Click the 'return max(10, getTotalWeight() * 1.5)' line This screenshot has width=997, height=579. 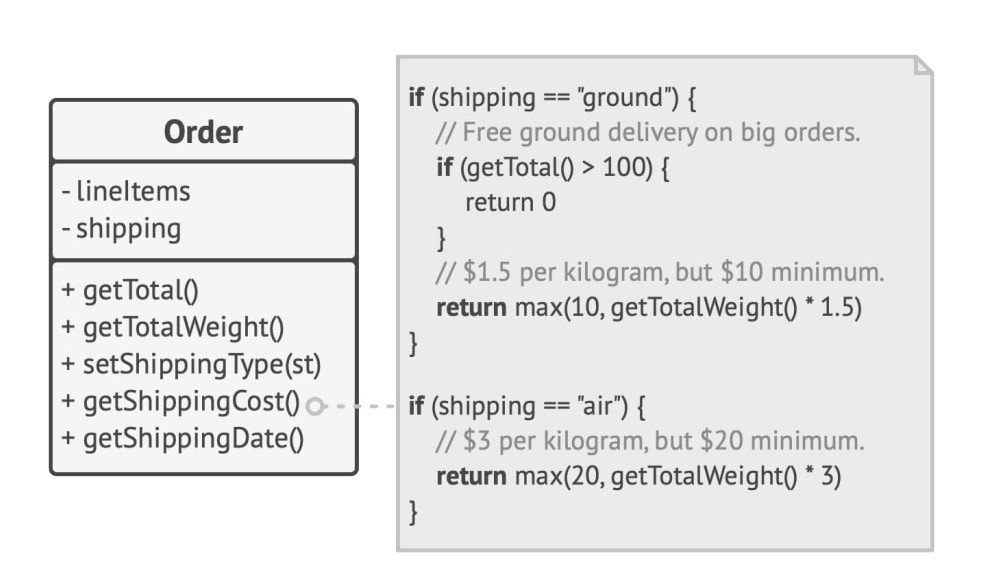tap(649, 308)
